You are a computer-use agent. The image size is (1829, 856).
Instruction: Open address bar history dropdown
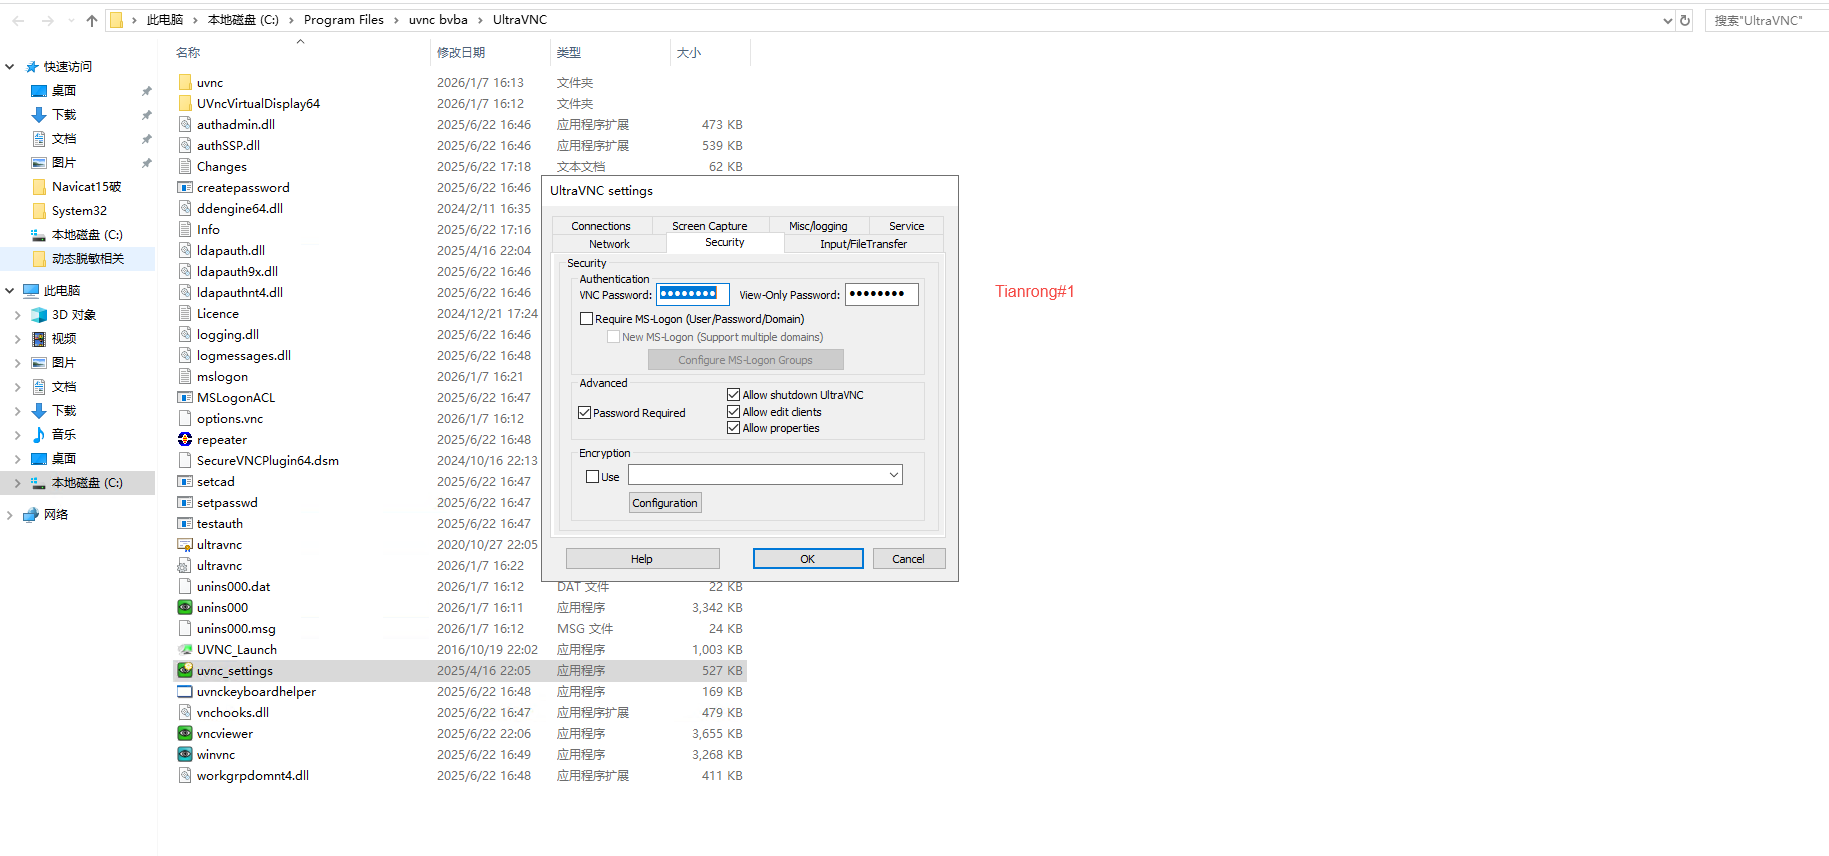tap(1667, 20)
